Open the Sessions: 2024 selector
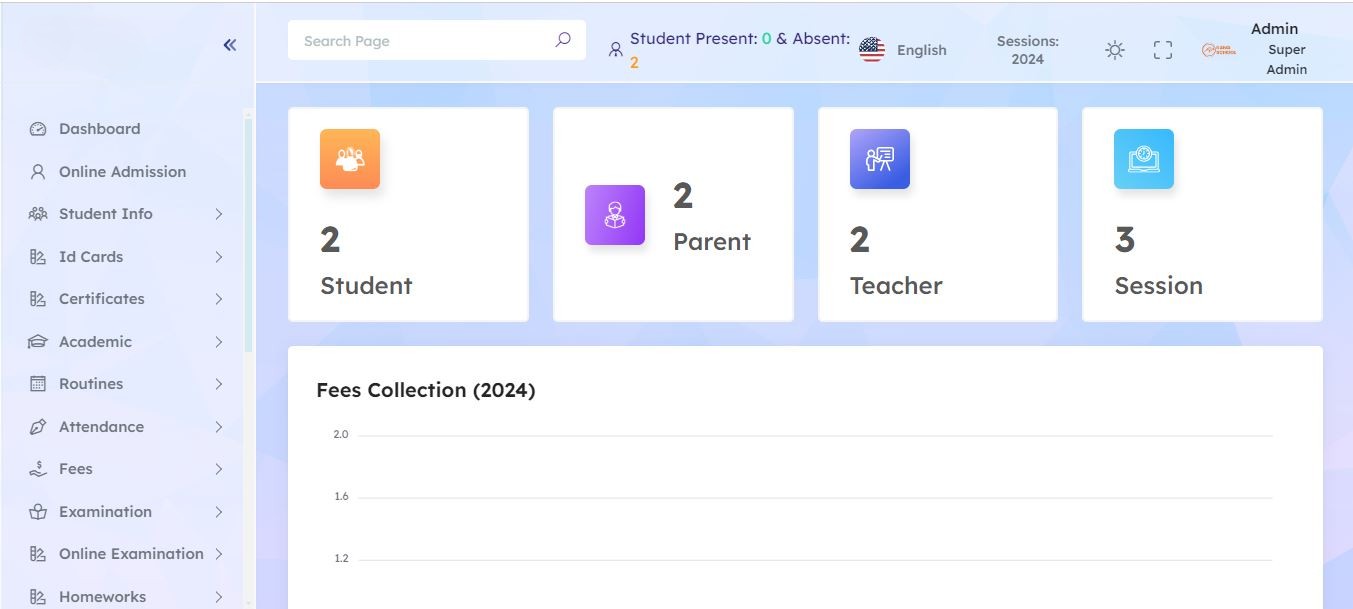The width and height of the screenshot is (1353, 609). [1027, 50]
